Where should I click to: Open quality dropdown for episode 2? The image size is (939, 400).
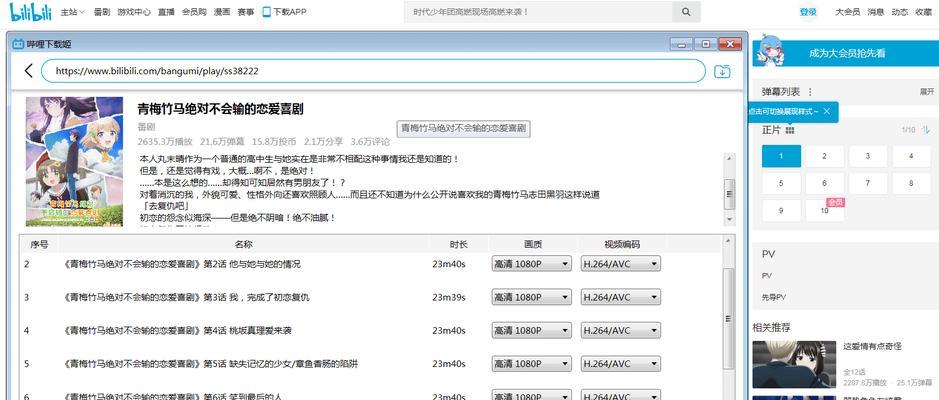[x=531, y=263]
